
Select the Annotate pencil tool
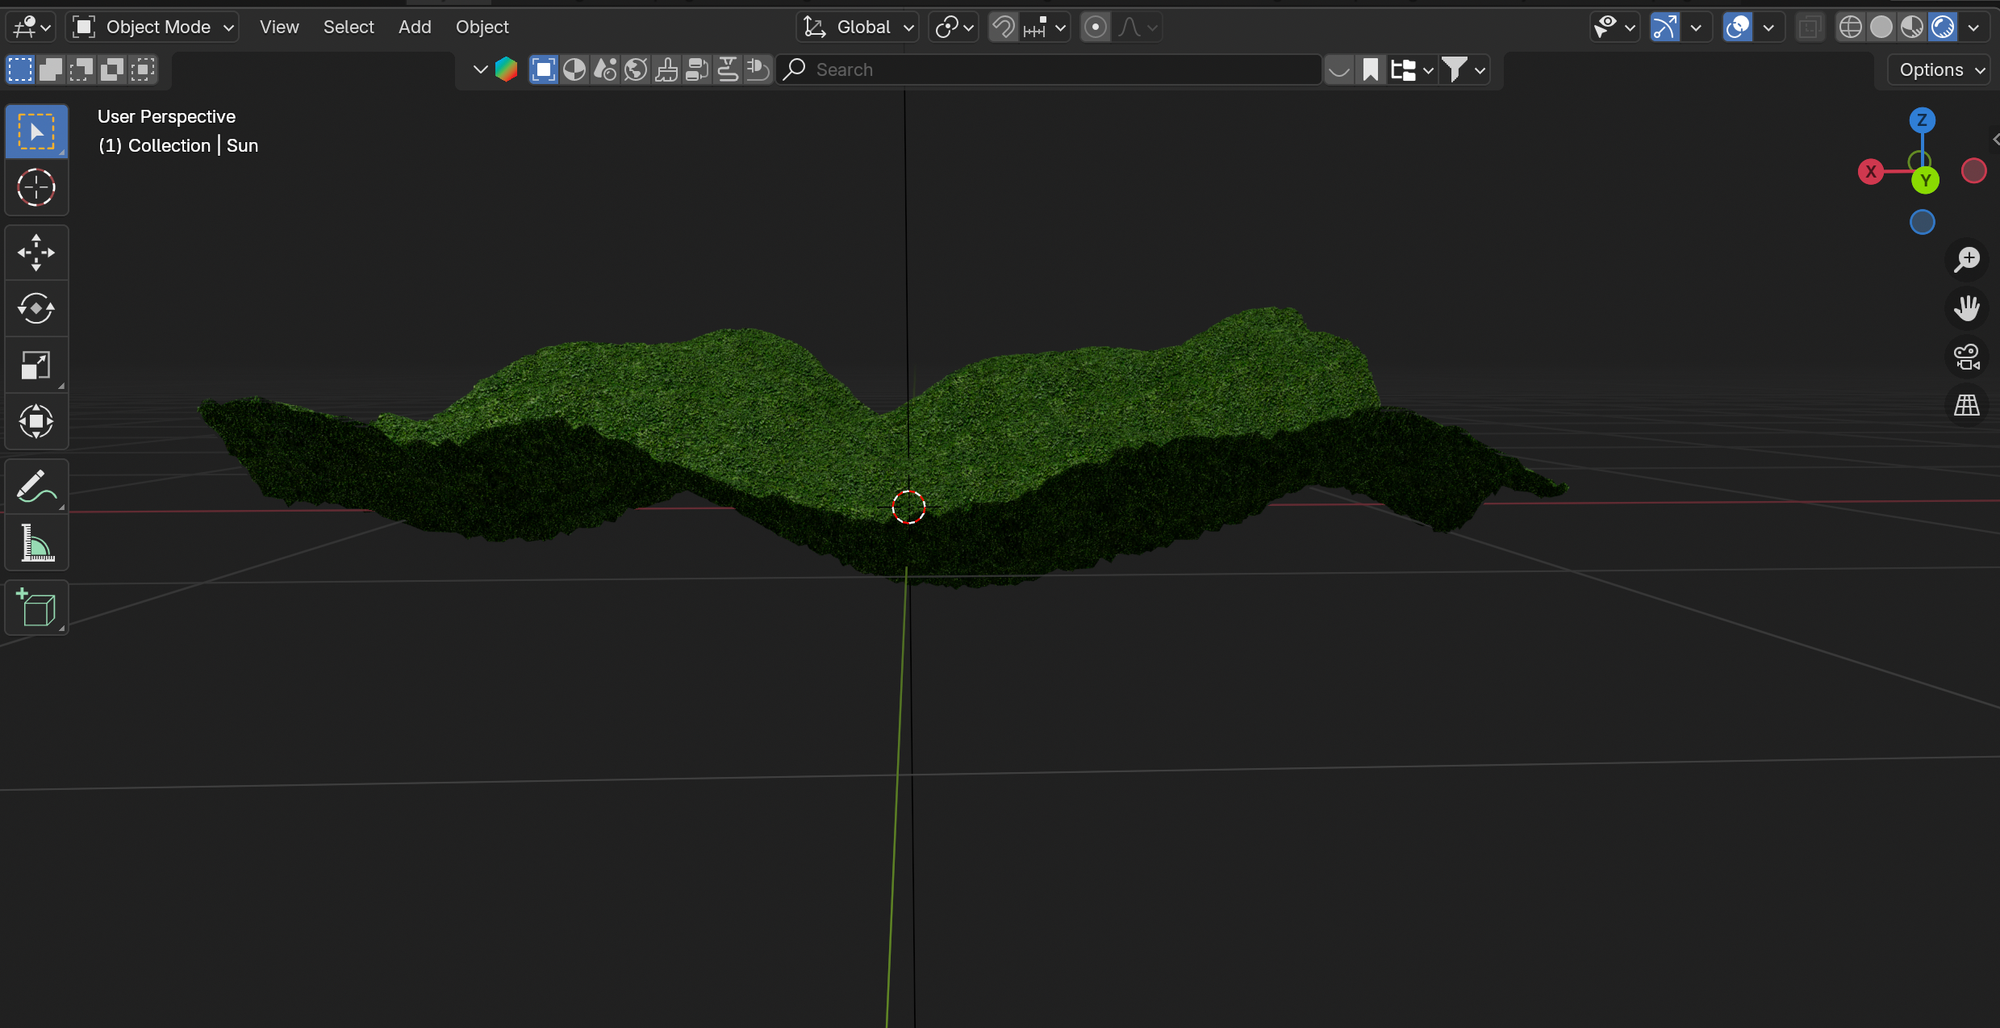(x=36, y=487)
